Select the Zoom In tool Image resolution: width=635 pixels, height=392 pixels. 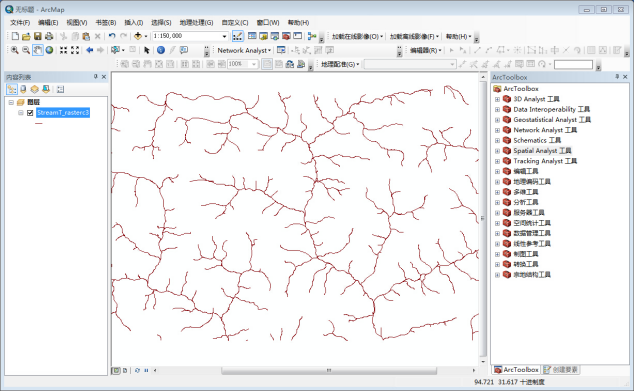click(x=15, y=50)
